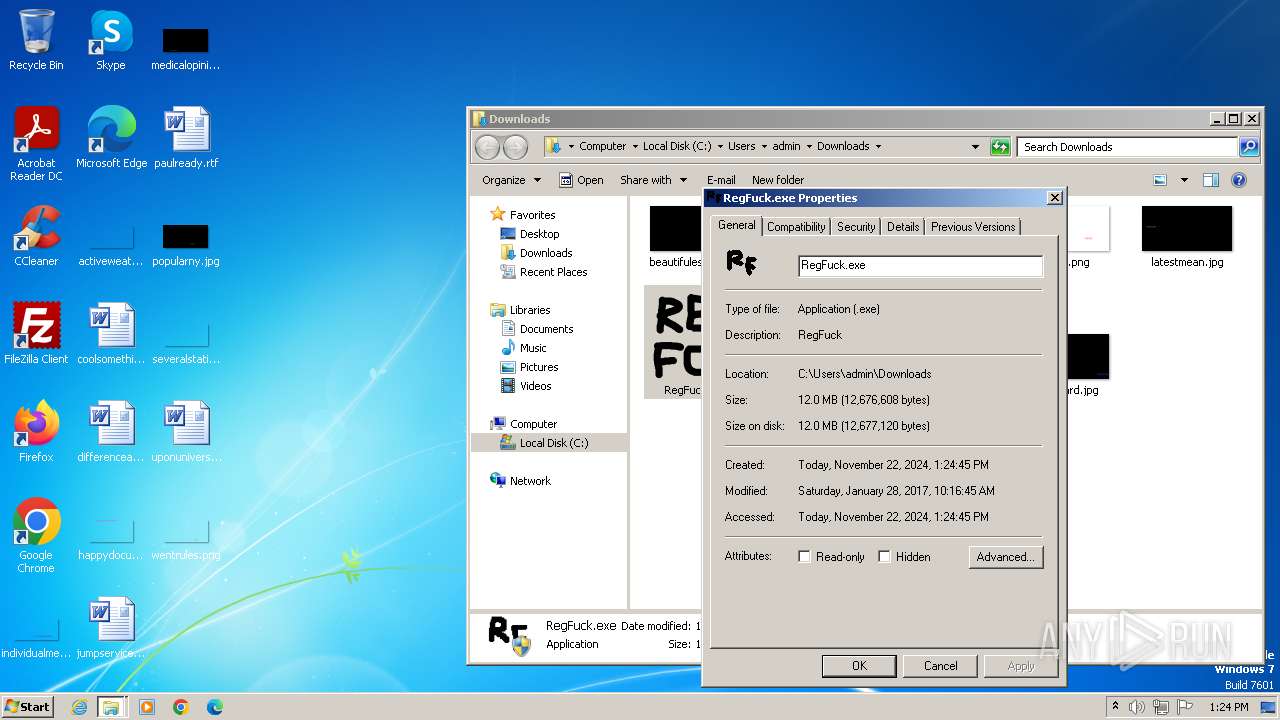This screenshot has height=720, width=1280.
Task: Tick the Read-only attribute checkbox
Action: (804, 557)
